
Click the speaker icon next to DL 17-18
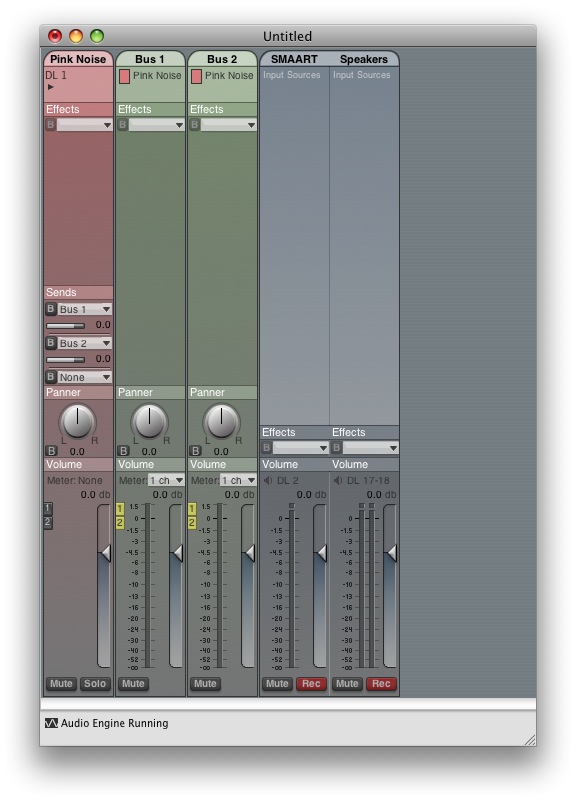tap(338, 480)
